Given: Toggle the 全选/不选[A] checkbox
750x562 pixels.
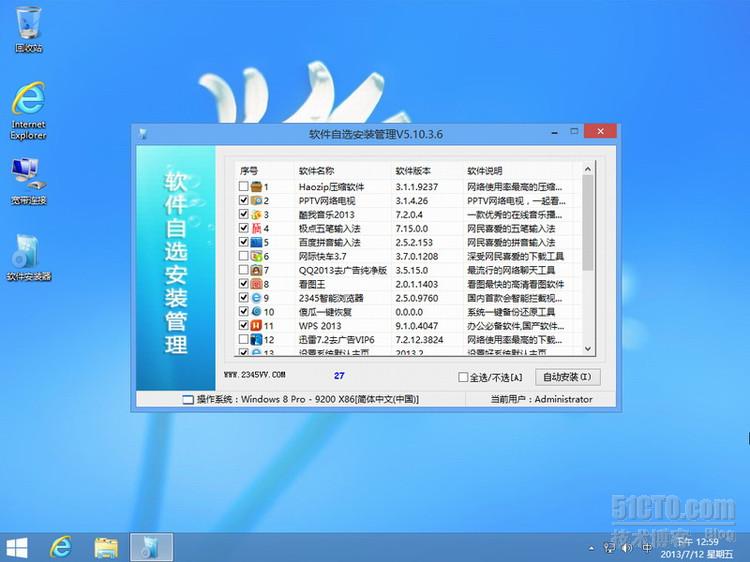Looking at the screenshot, I should point(463,377).
